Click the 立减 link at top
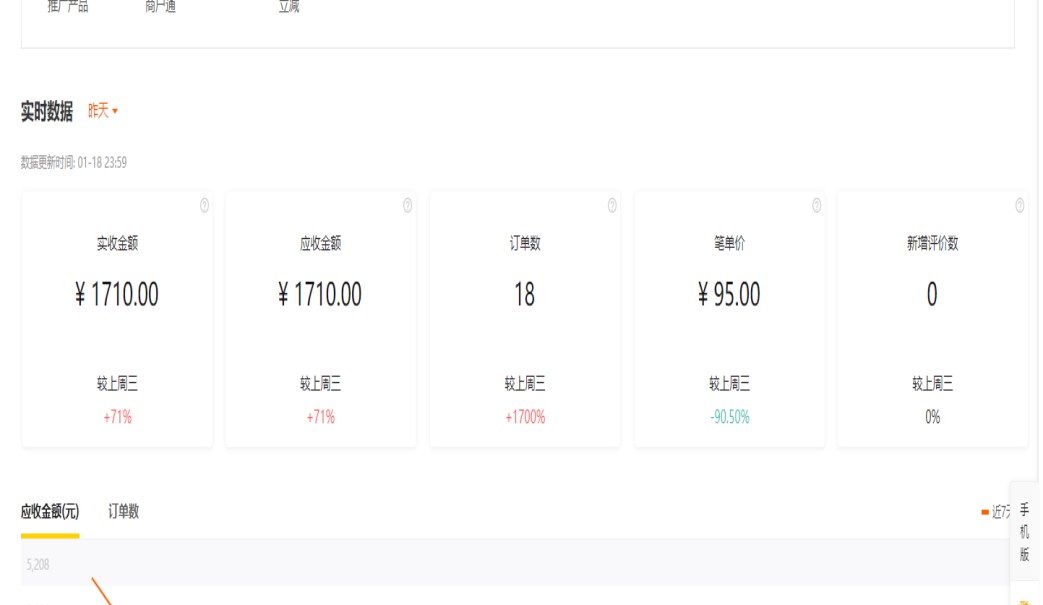The width and height of the screenshot is (1043, 605). [x=289, y=7]
